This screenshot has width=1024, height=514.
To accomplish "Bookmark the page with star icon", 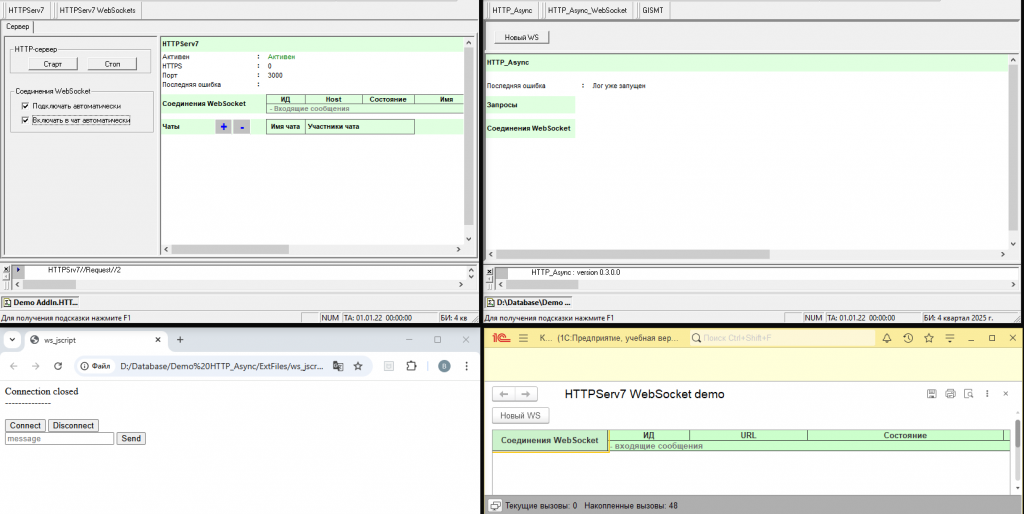I will pyautogui.click(x=358, y=366).
